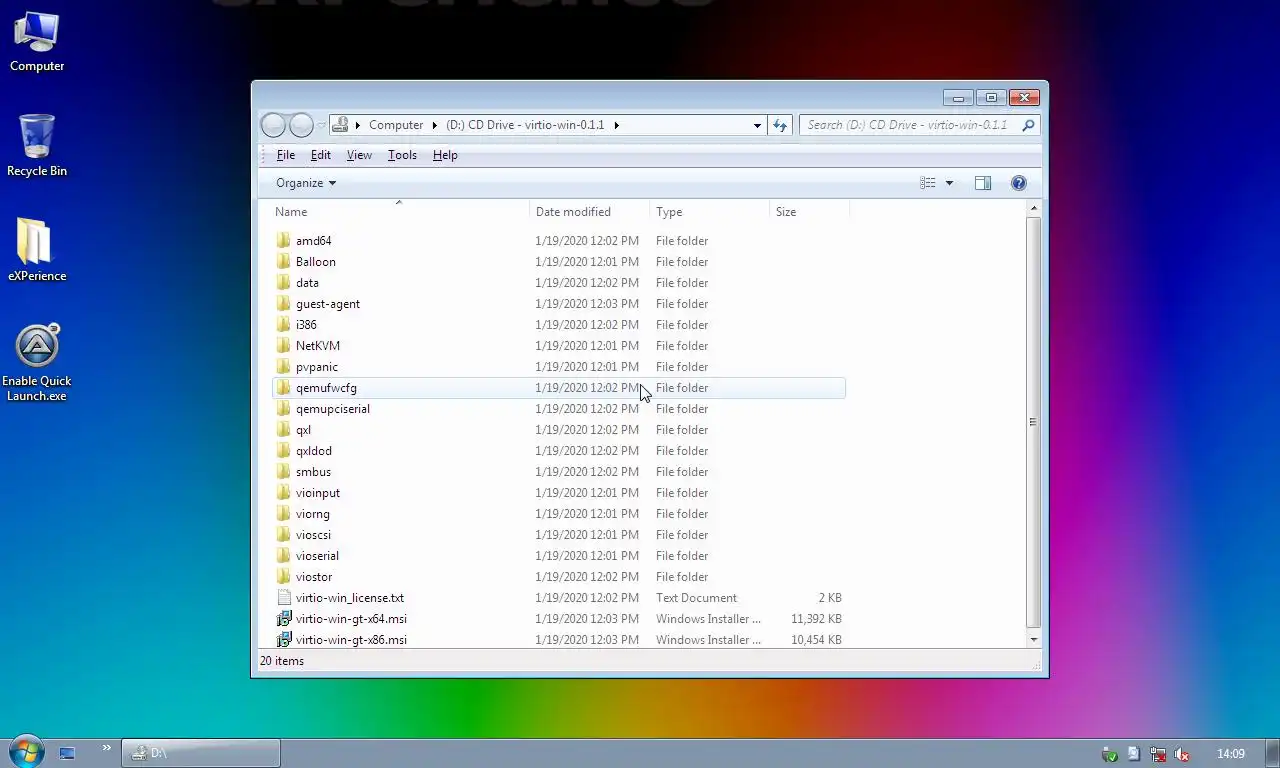Open the Recycle Bin desktop icon
1280x768 pixels.
(x=37, y=146)
